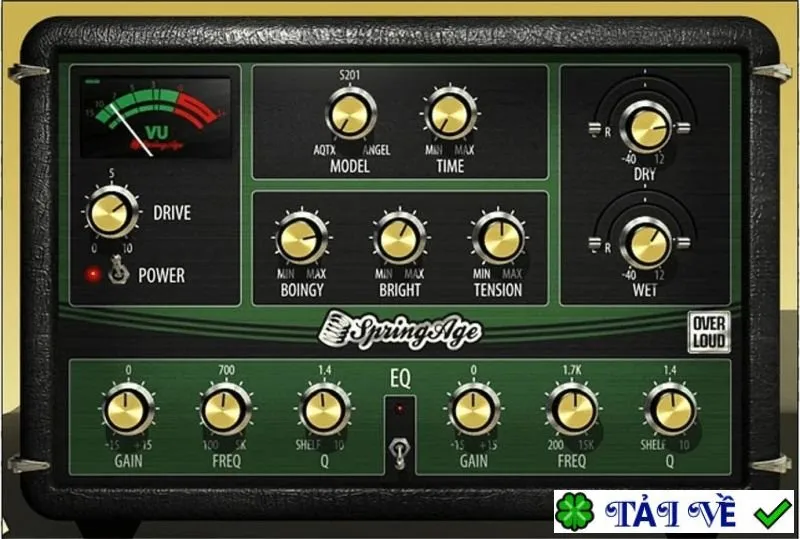Click the TẢI VỀ download button
This screenshot has width=800, height=539.
(x=674, y=511)
